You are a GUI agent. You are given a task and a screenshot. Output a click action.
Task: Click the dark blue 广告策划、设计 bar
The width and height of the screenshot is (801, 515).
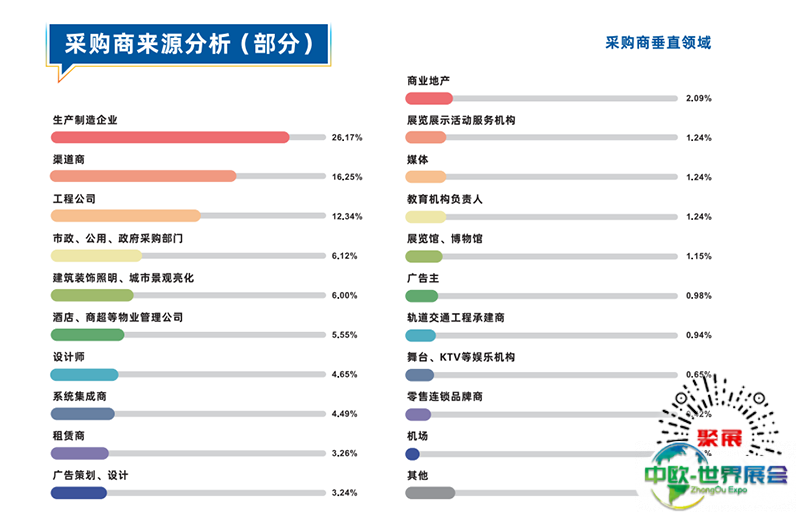point(78,493)
